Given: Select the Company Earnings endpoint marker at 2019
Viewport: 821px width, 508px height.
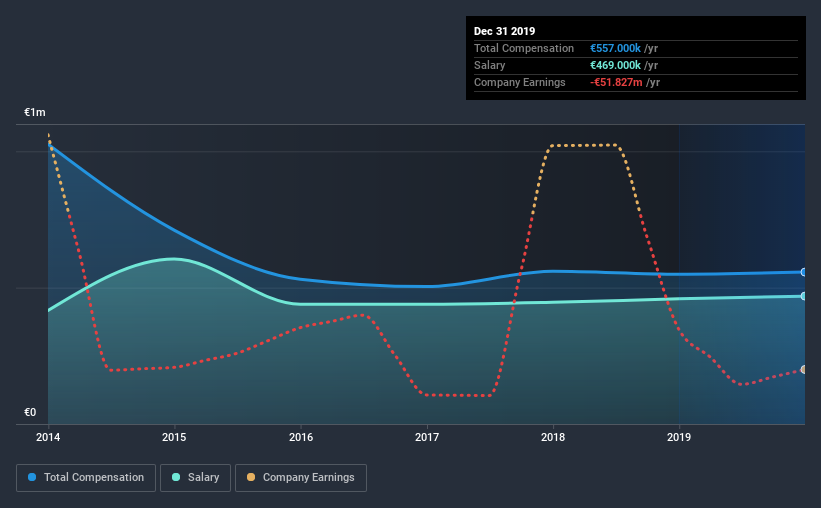Looking at the screenshot, I should pos(803,370).
